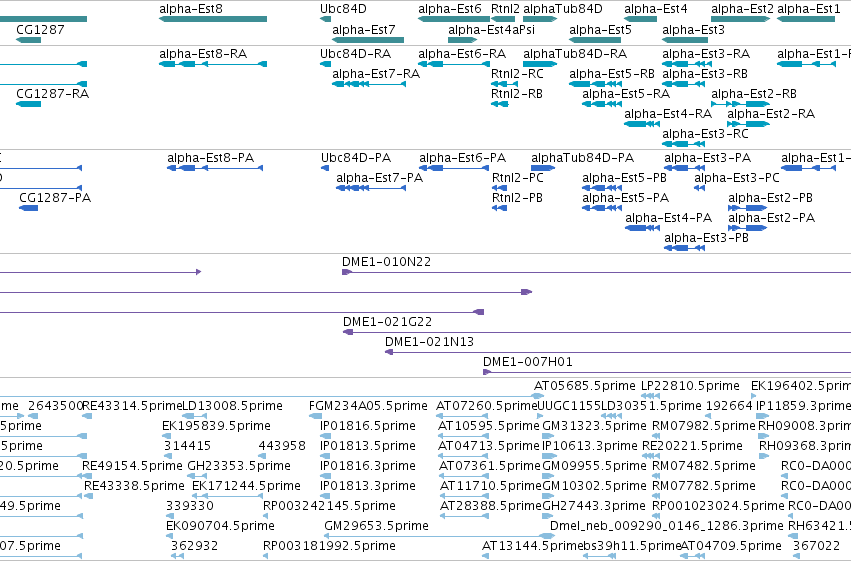Select the alpha-Est5-PB label
This screenshot has width=851, height=561.
point(624,178)
